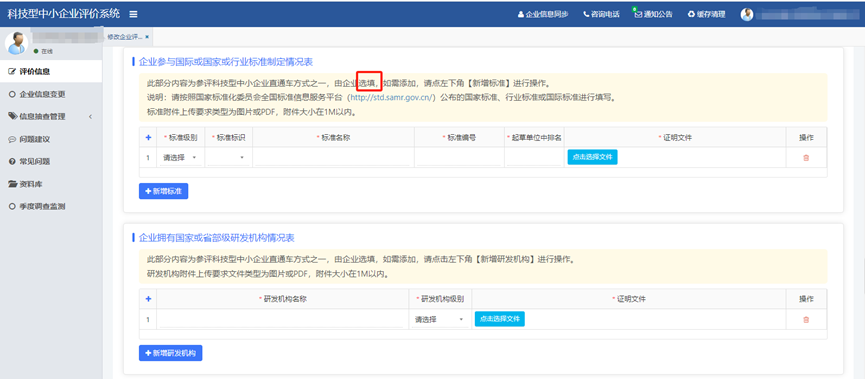
Task: Click 缓存清理 in top bar
Action: tap(706, 14)
